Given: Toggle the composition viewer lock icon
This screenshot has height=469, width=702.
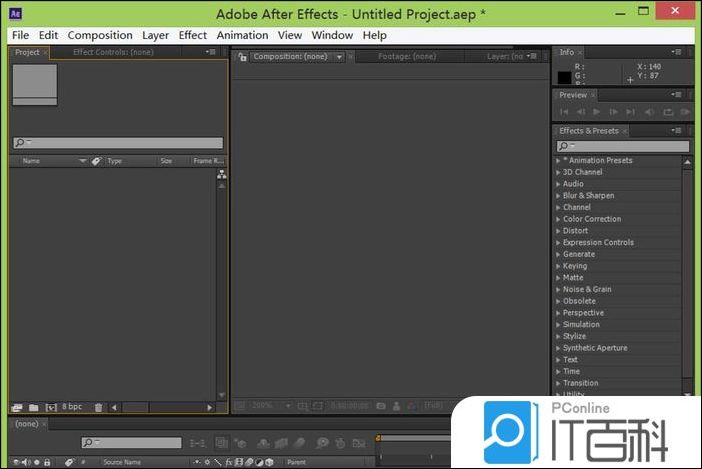Looking at the screenshot, I should [242, 57].
